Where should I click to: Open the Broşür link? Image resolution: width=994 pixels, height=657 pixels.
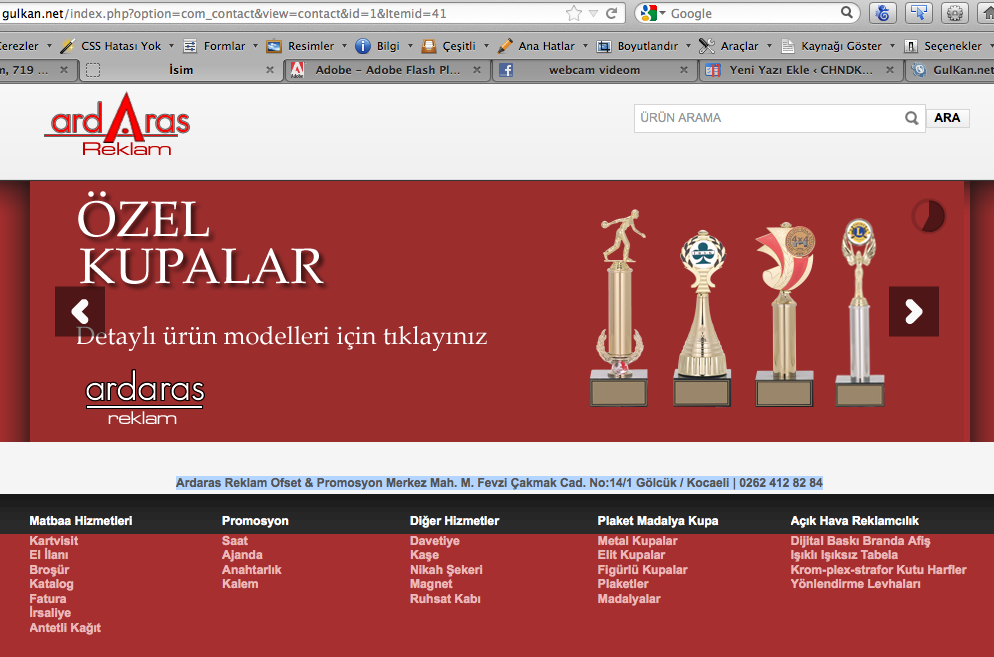tap(49, 570)
